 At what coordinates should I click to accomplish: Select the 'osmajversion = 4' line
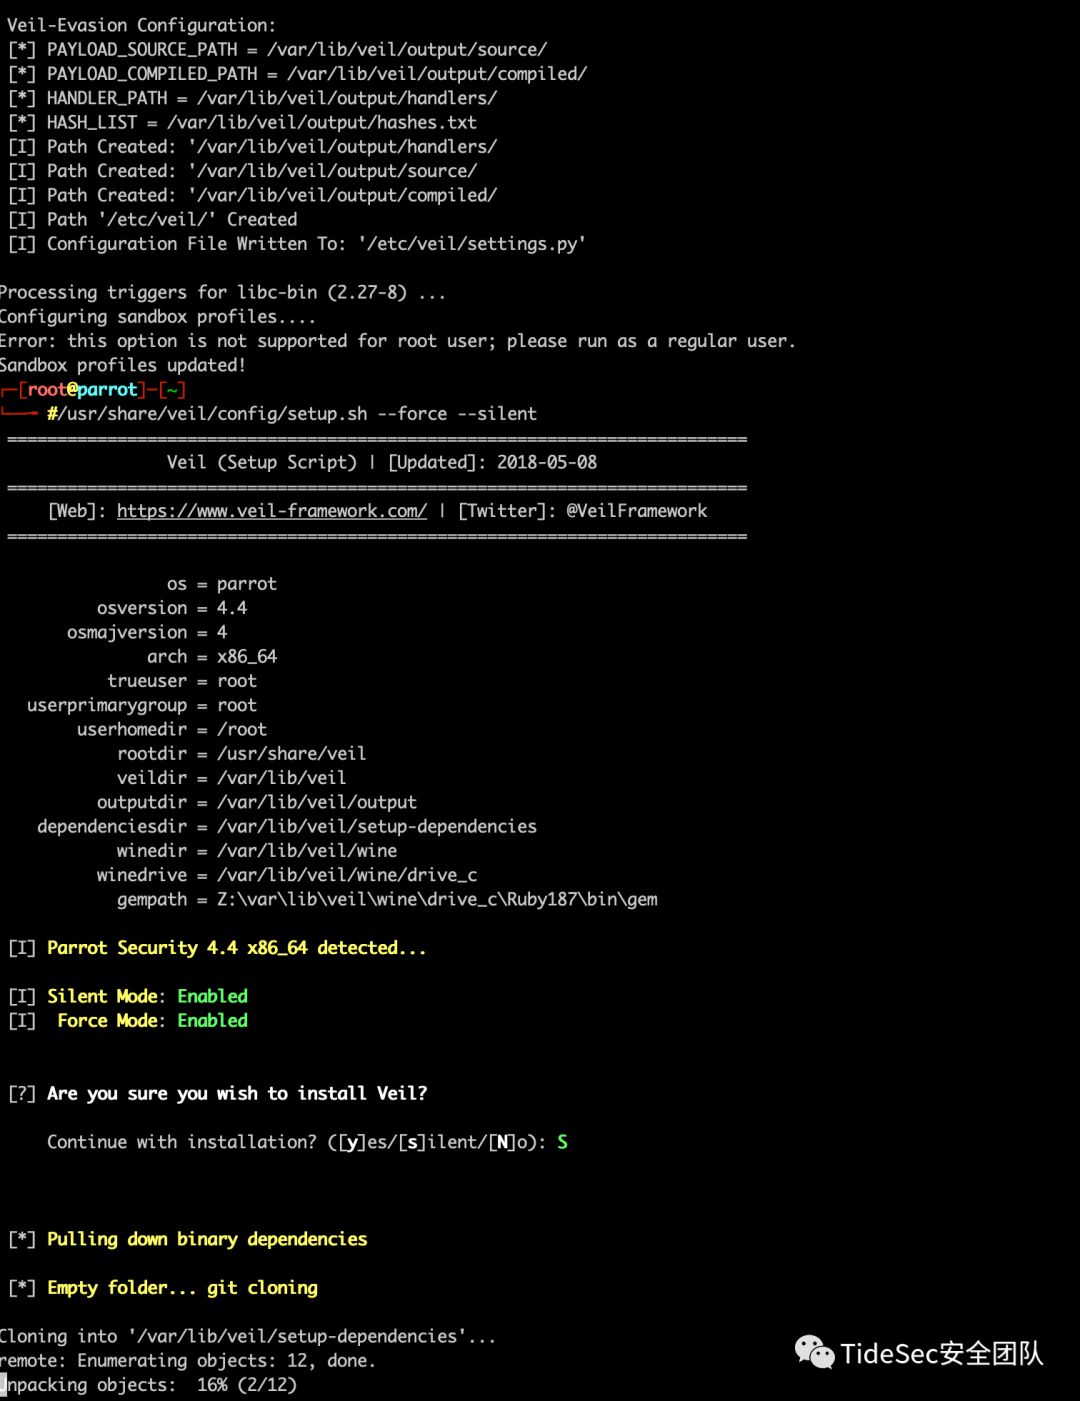(x=147, y=633)
